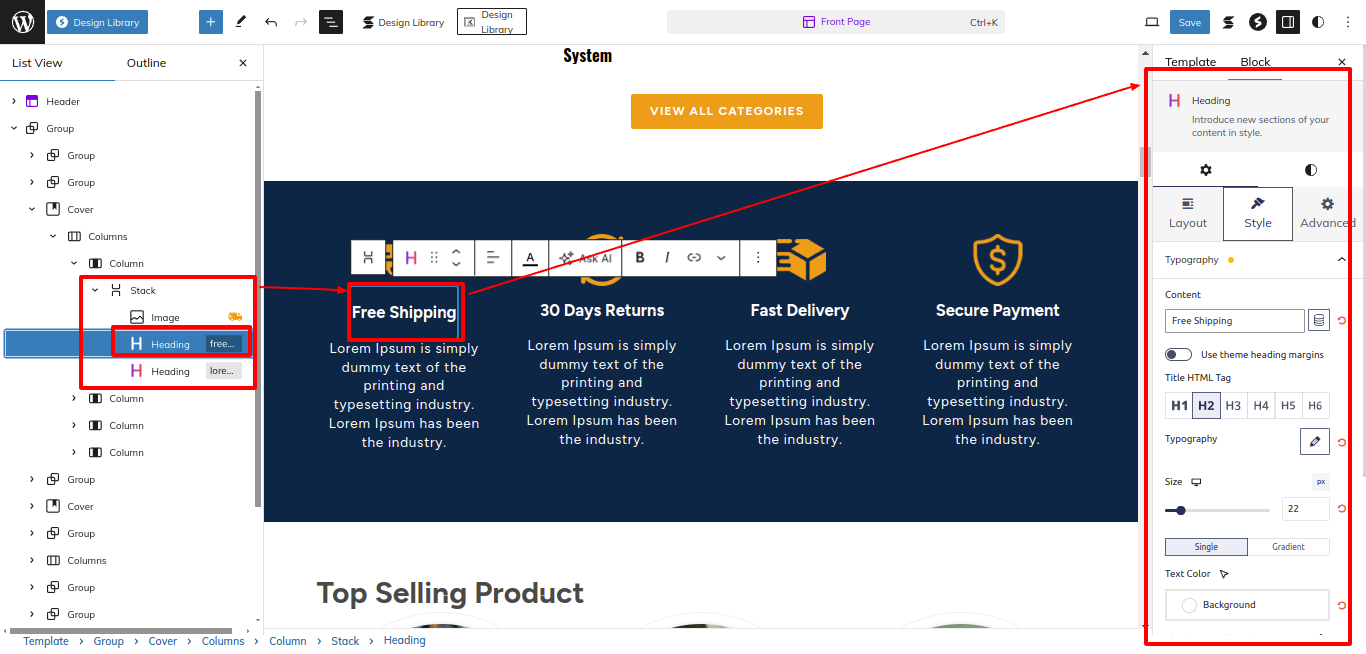The width and height of the screenshot is (1366, 654).
Task: Select H4 title HTML tag
Action: 1261,406
